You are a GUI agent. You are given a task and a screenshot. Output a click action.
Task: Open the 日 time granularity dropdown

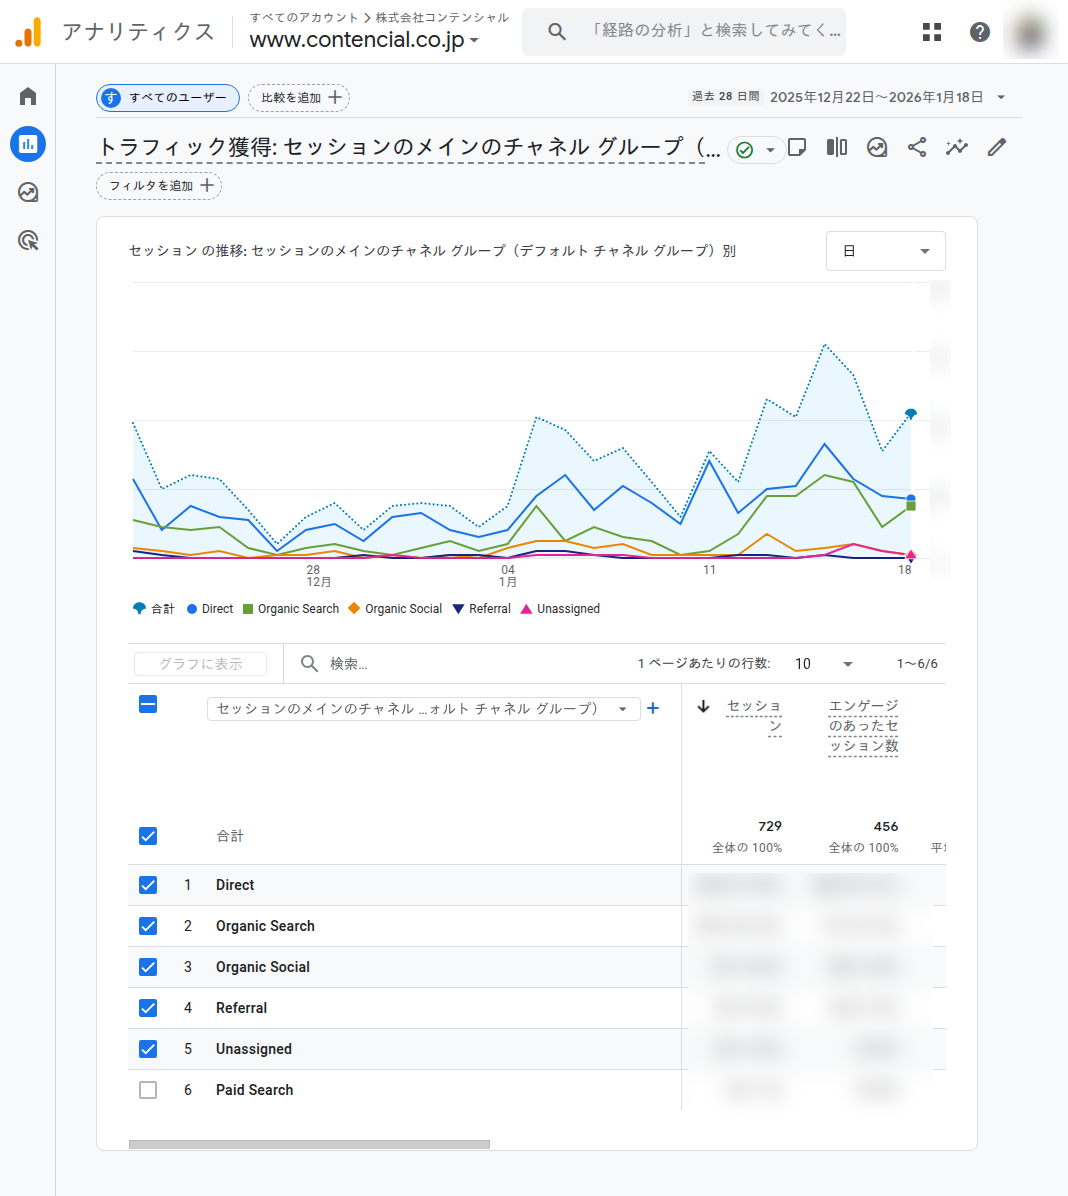885,251
